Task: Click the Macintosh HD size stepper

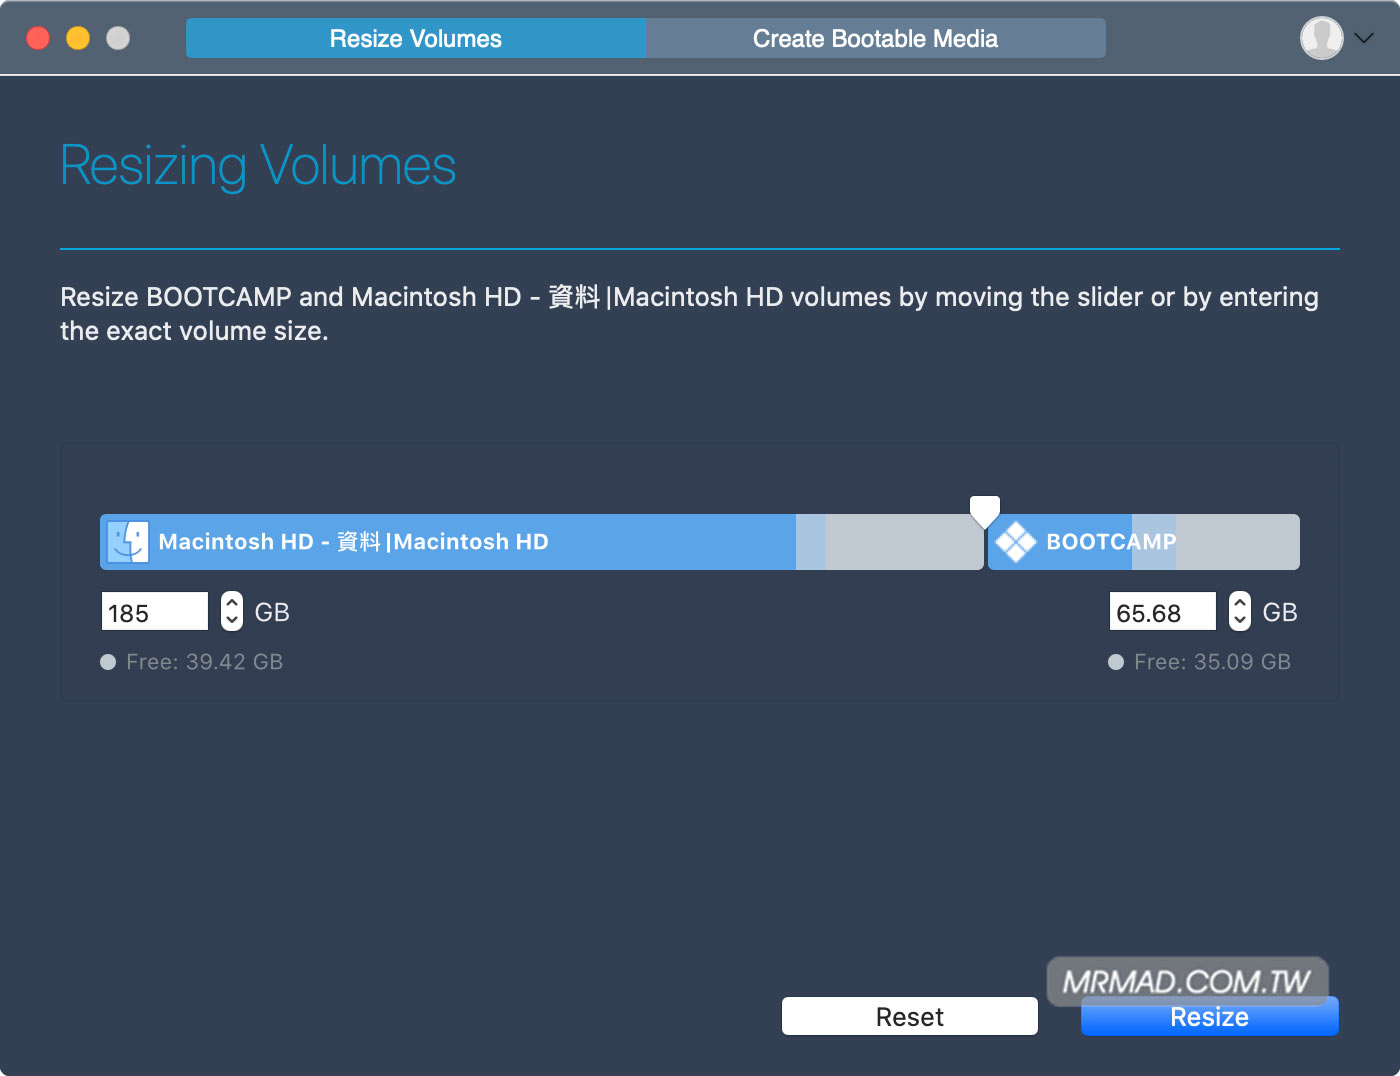Action: click(x=232, y=610)
